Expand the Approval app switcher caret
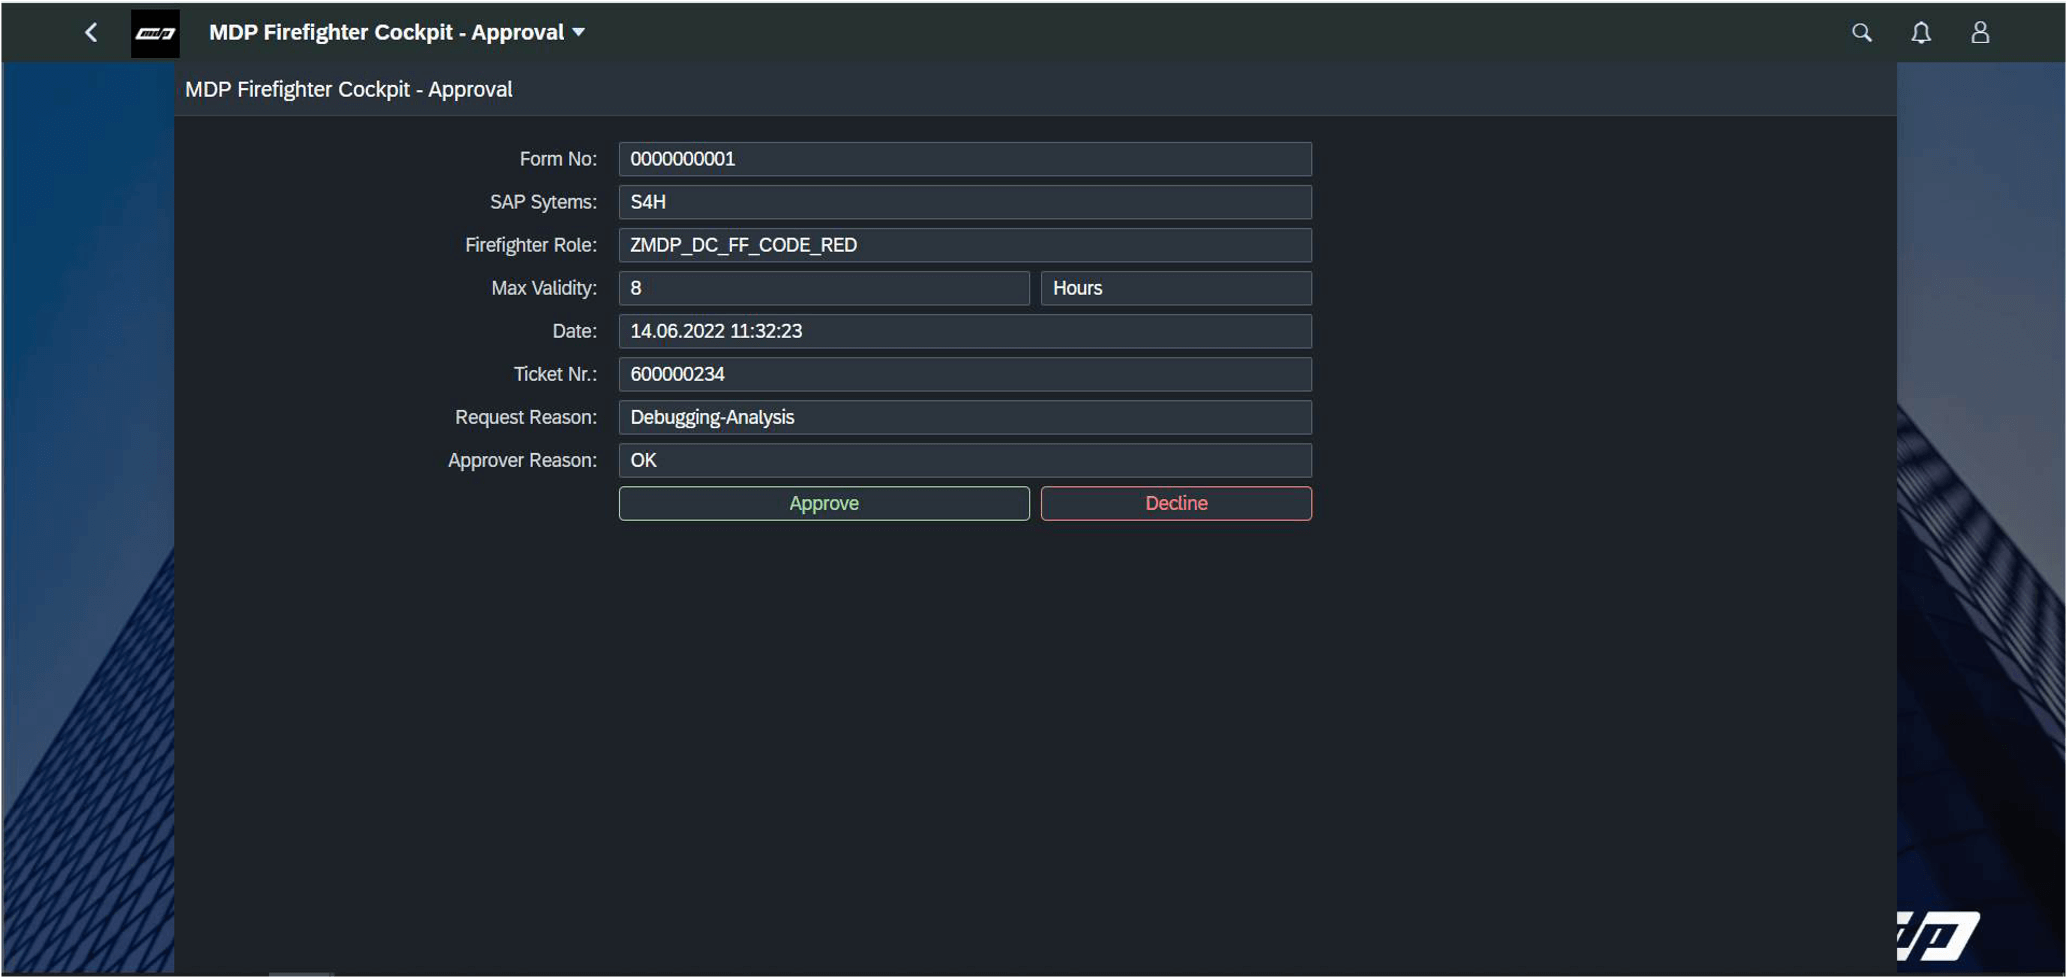 coord(578,32)
